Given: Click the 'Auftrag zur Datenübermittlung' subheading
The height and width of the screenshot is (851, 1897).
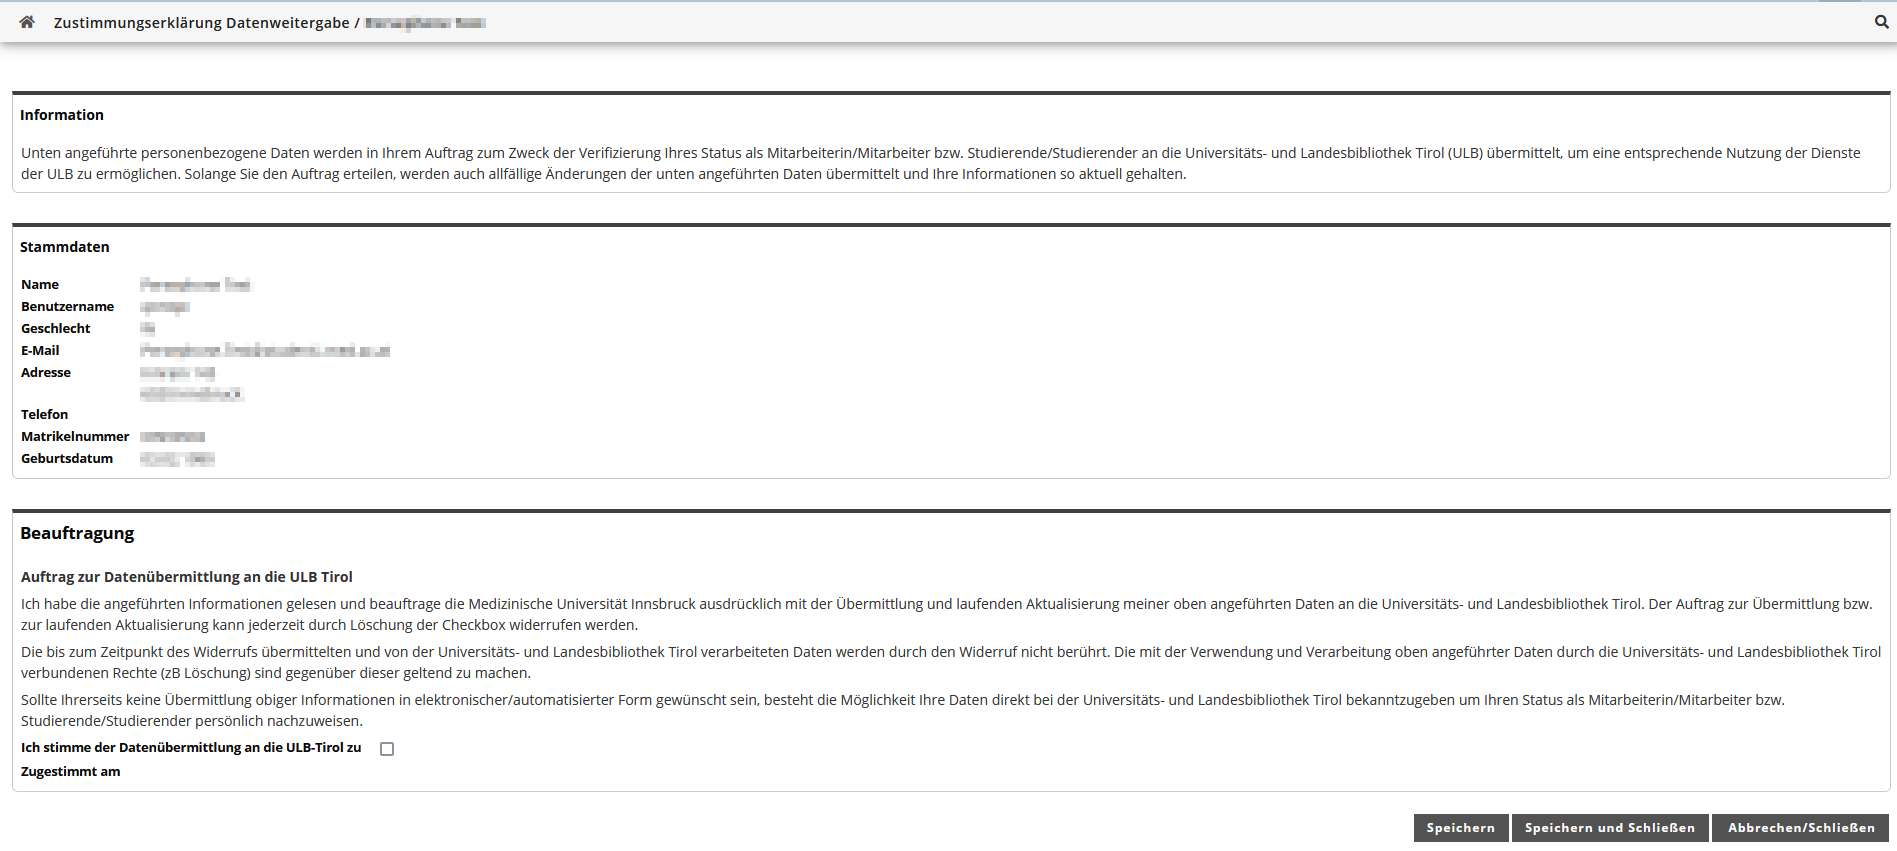Looking at the screenshot, I should point(187,577).
